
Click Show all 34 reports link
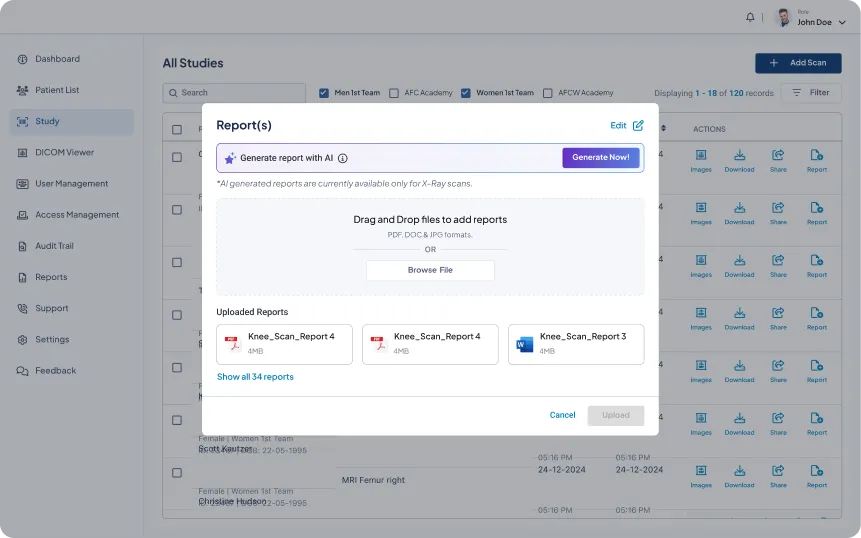coord(255,377)
